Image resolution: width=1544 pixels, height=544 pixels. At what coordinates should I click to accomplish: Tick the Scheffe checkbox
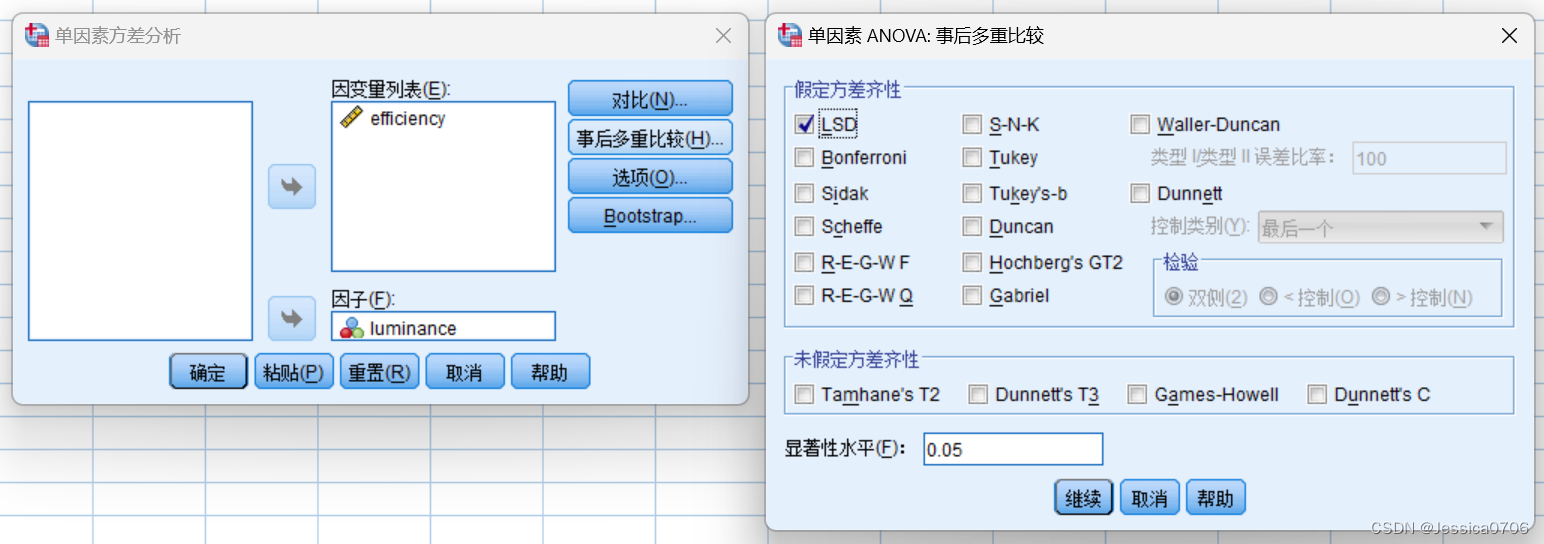pyautogui.click(x=804, y=227)
